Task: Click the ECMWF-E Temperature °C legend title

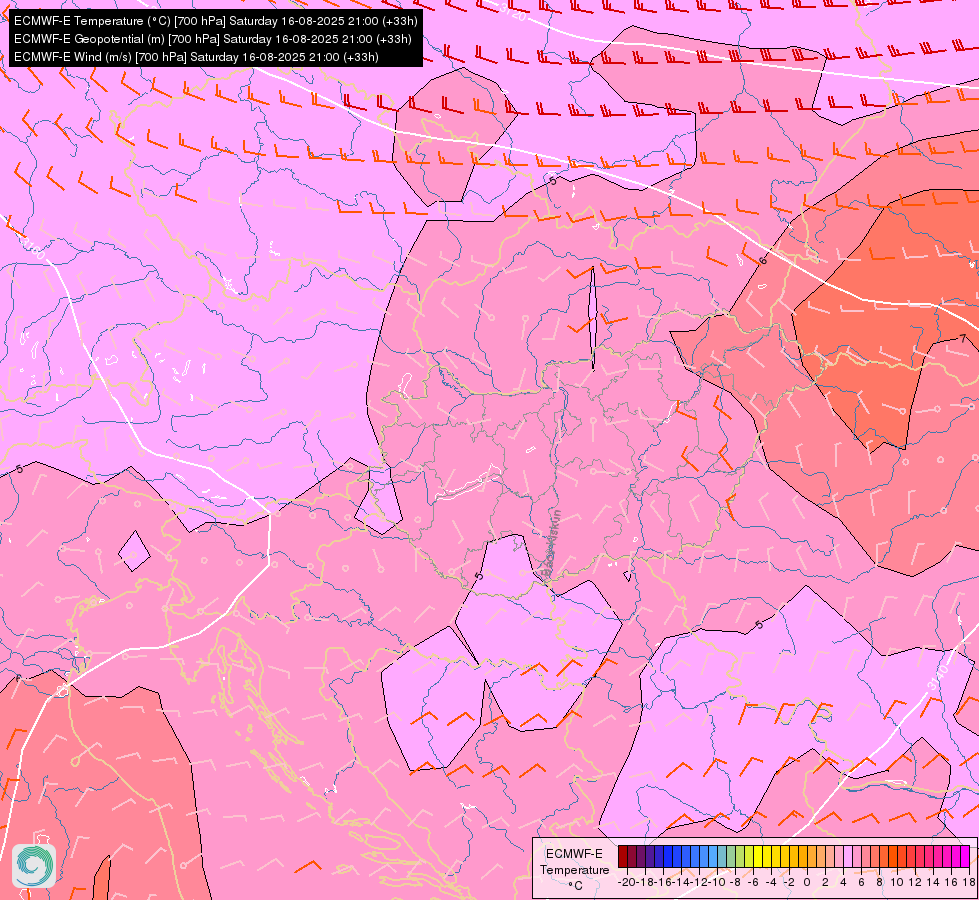Action: coord(574,869)
